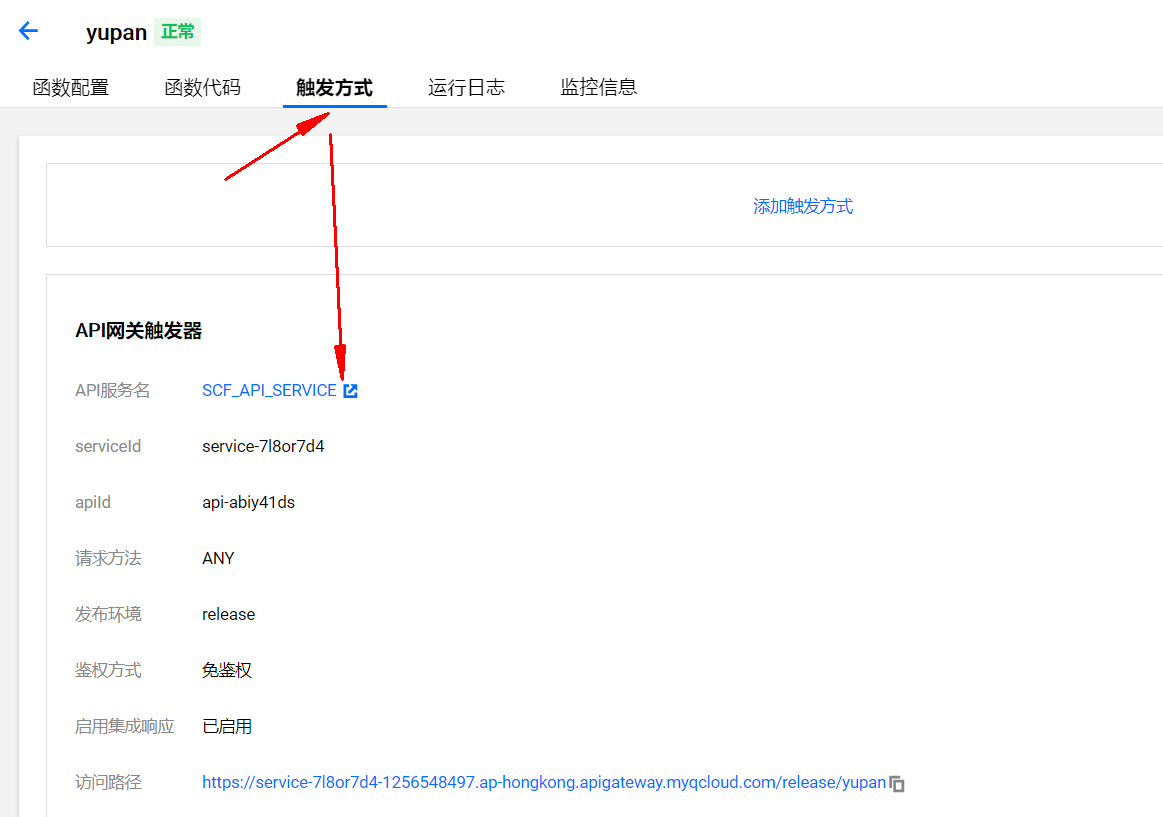
Task: Click the 添加触发方式 link
Action: (802, 206)
